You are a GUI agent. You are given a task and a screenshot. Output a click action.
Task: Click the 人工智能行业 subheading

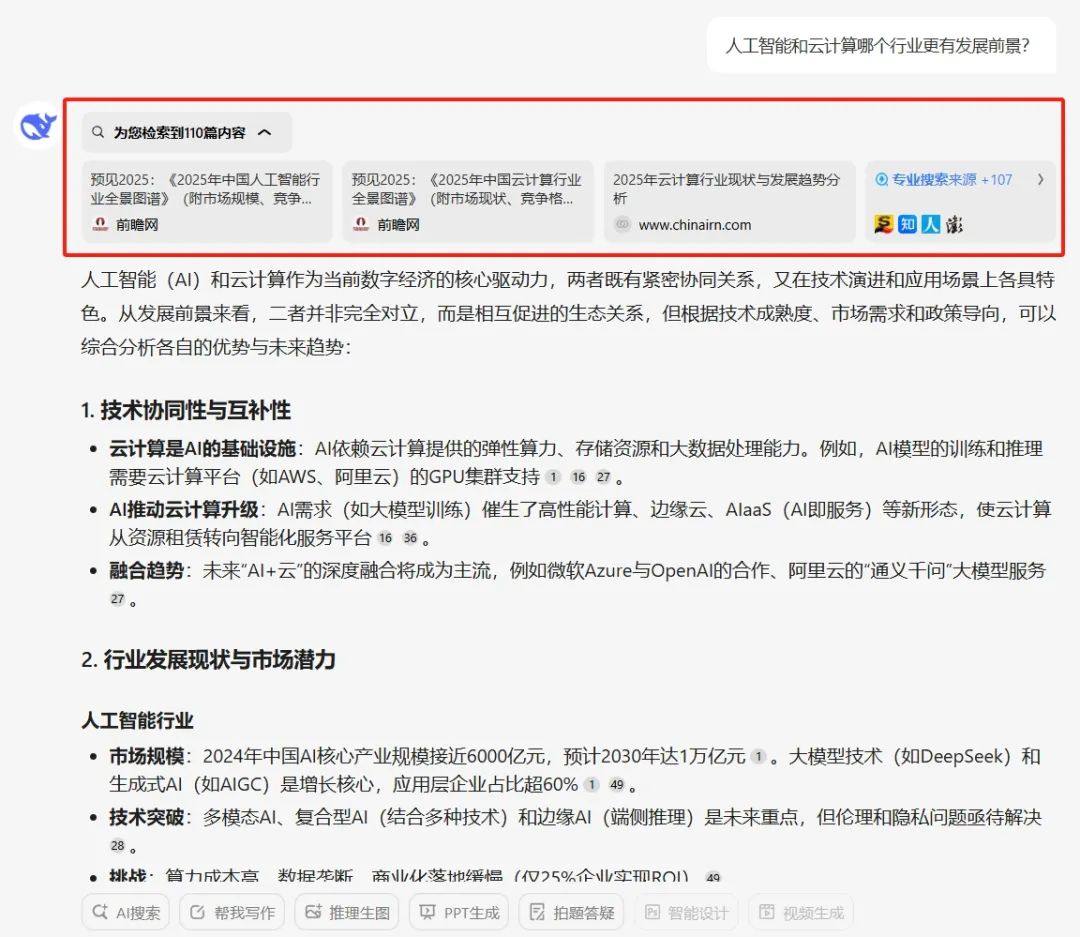coord(137,721)
